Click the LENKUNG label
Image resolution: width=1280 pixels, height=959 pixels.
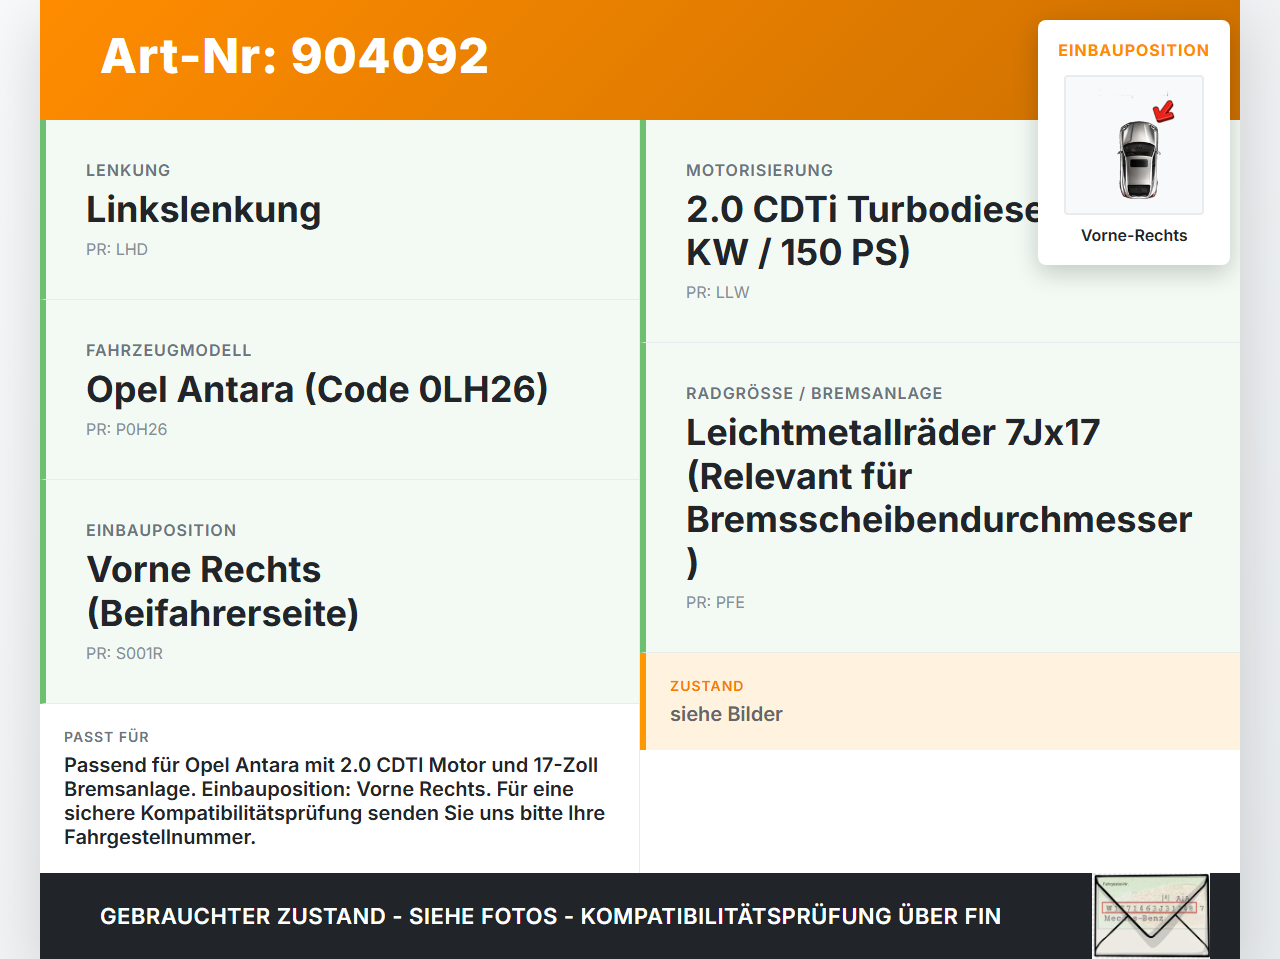click(x=128, y=170)
